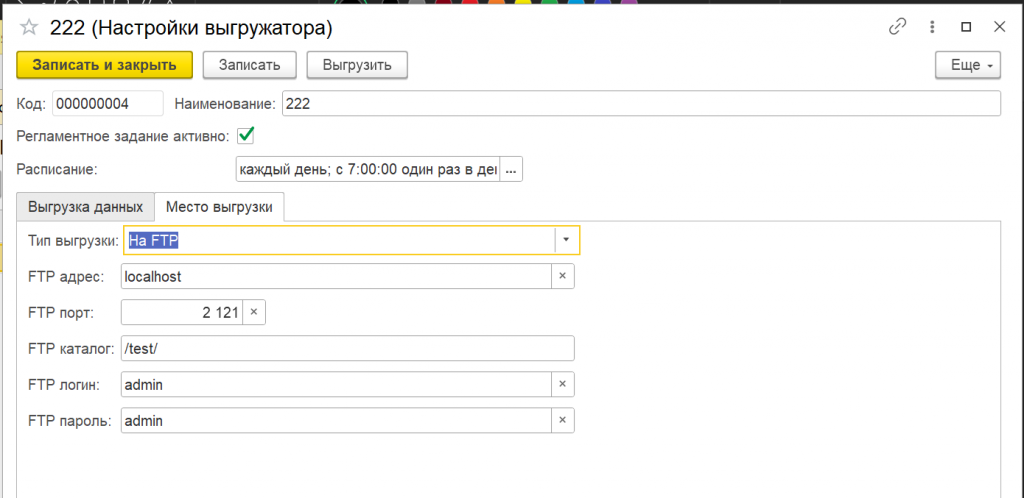Click Записать и закрыть button
1024x498 pixels.
click(x=104, y=65)
